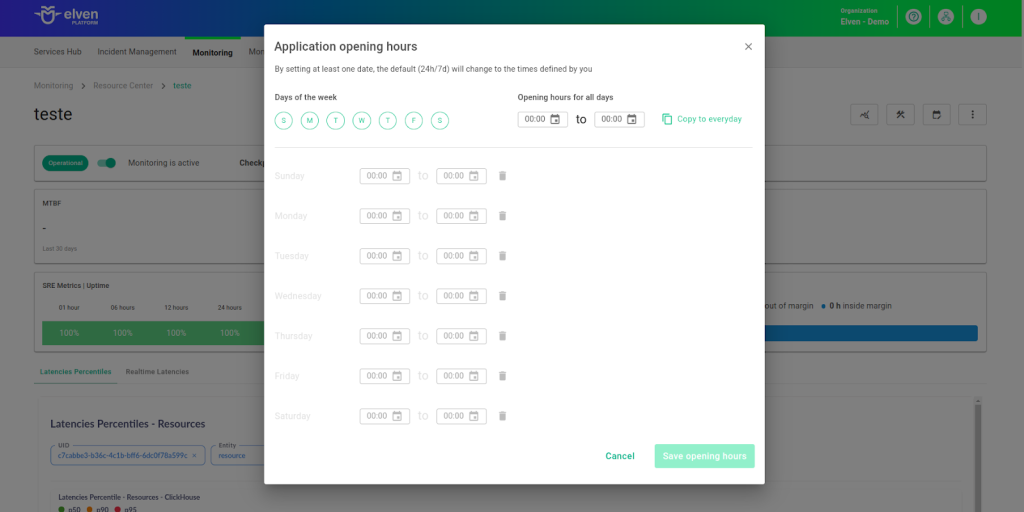Screen dimensions: 1024x512
Task: Switch to the Incident Management tab
Action: 139,52
